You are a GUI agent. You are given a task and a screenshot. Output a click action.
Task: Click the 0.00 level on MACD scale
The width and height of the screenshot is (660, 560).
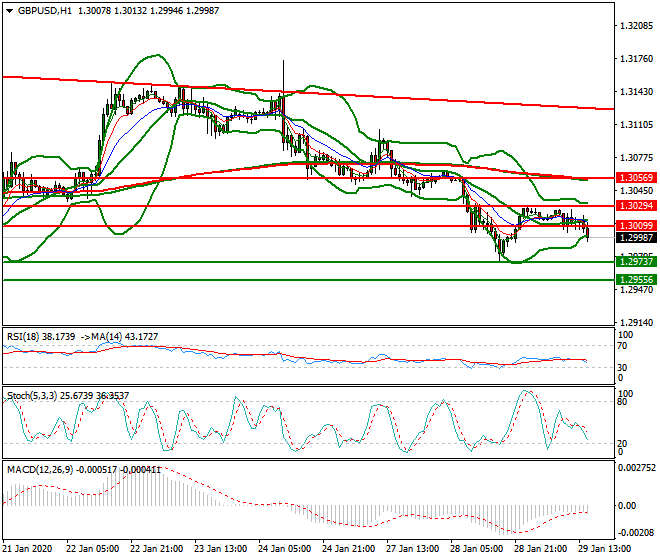(627, 506)
